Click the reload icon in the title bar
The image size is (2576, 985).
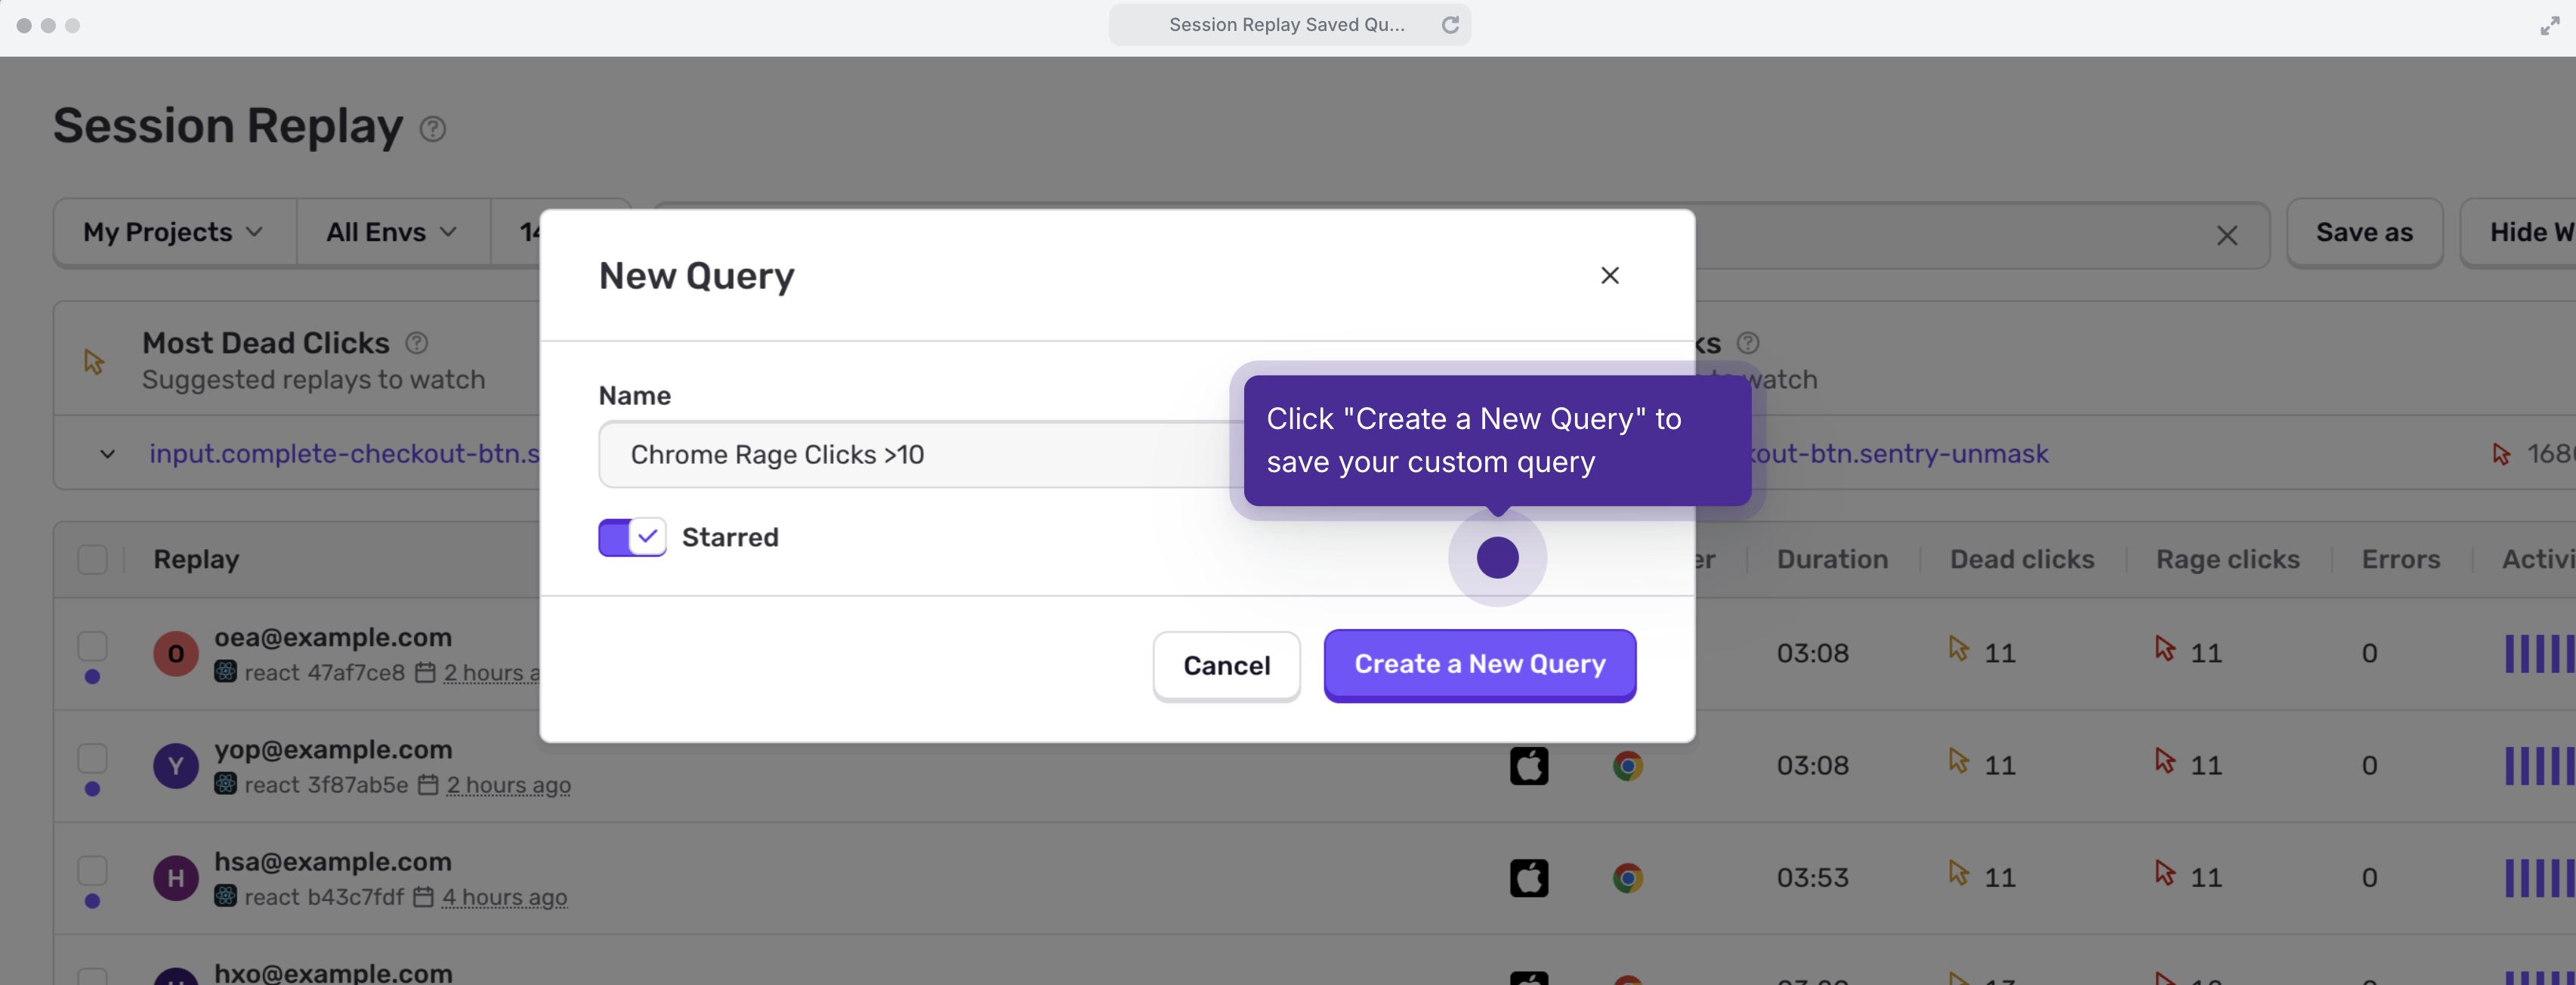(x=1449, y=25)
